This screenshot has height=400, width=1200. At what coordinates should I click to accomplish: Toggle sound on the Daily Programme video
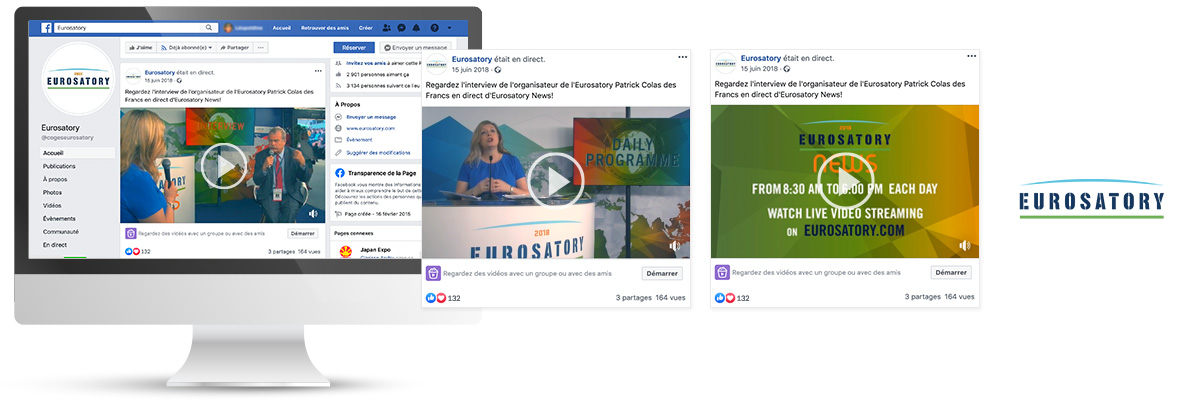pyautogui.click(x=675, y=245)
